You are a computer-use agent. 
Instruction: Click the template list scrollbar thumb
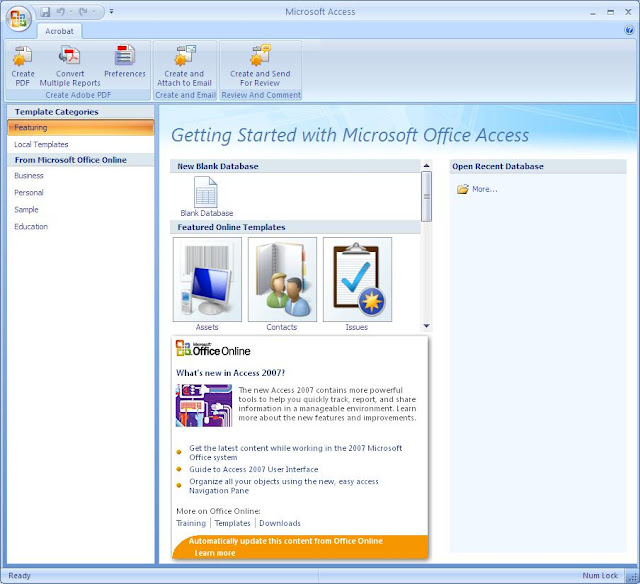(426, 196)
